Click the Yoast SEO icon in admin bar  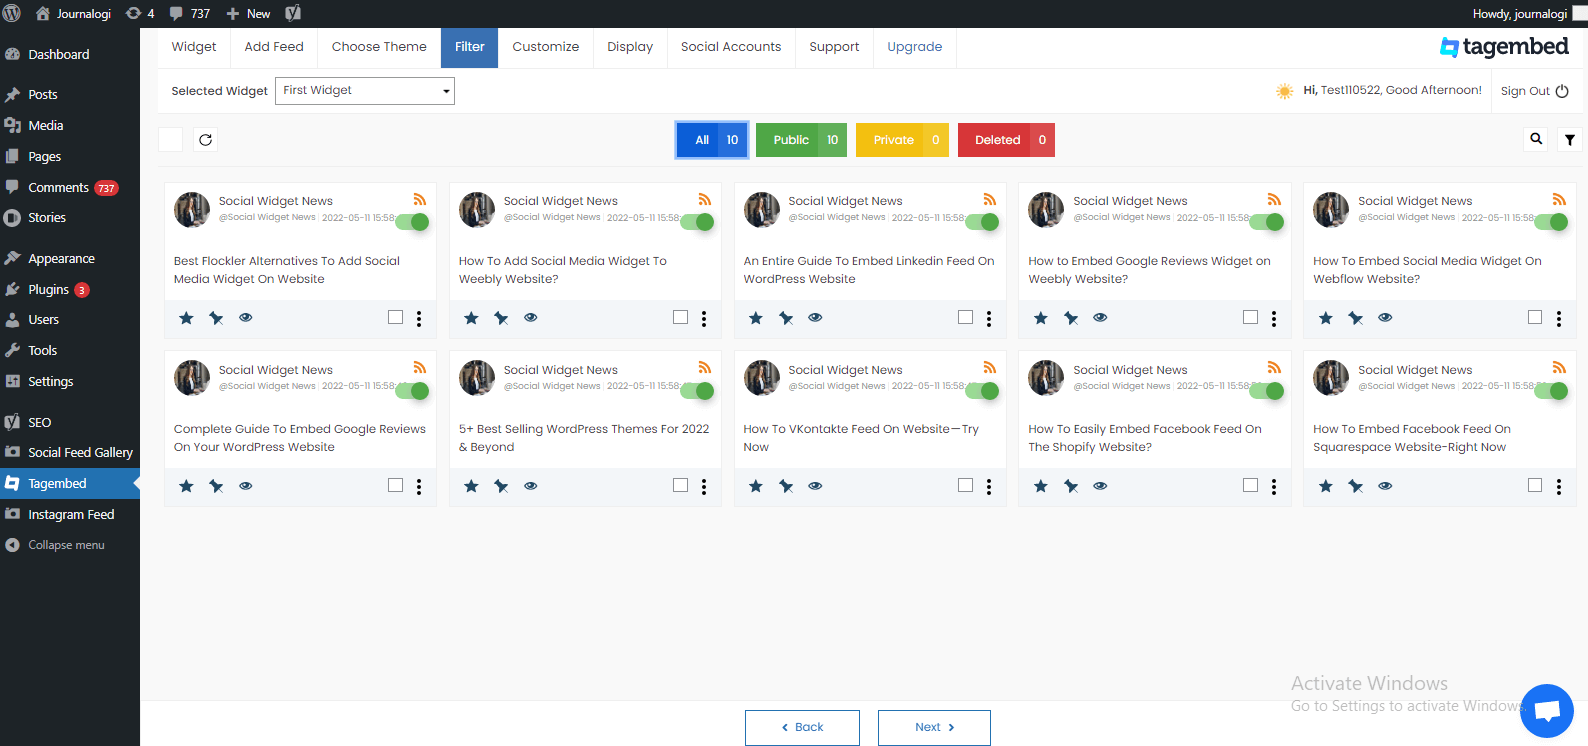point(293,14)
